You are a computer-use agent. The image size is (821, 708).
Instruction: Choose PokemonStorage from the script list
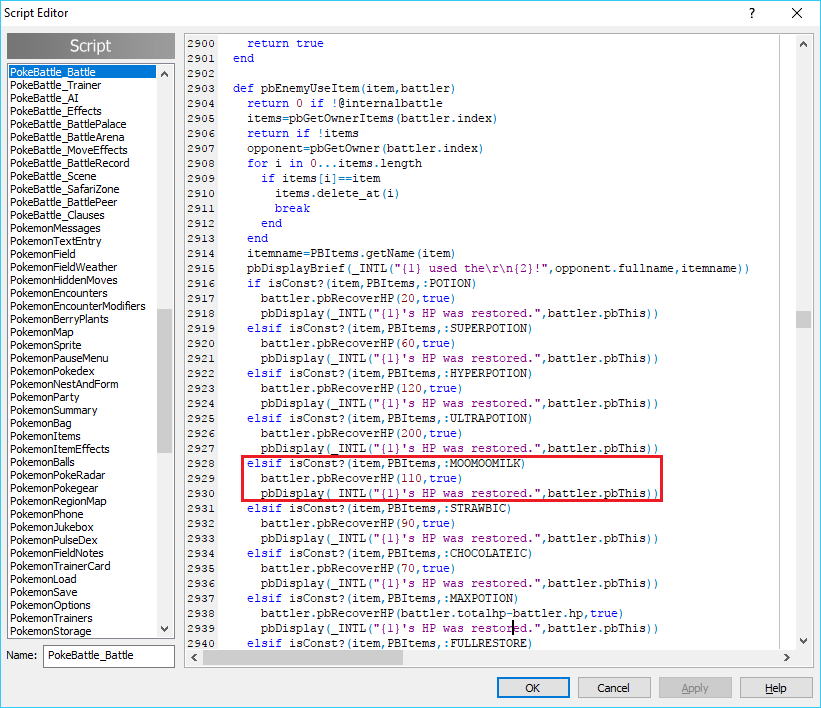[52, 631]
